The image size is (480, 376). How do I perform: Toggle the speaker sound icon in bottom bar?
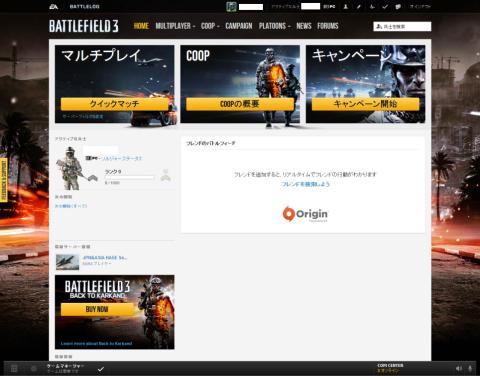pos(459,368)
